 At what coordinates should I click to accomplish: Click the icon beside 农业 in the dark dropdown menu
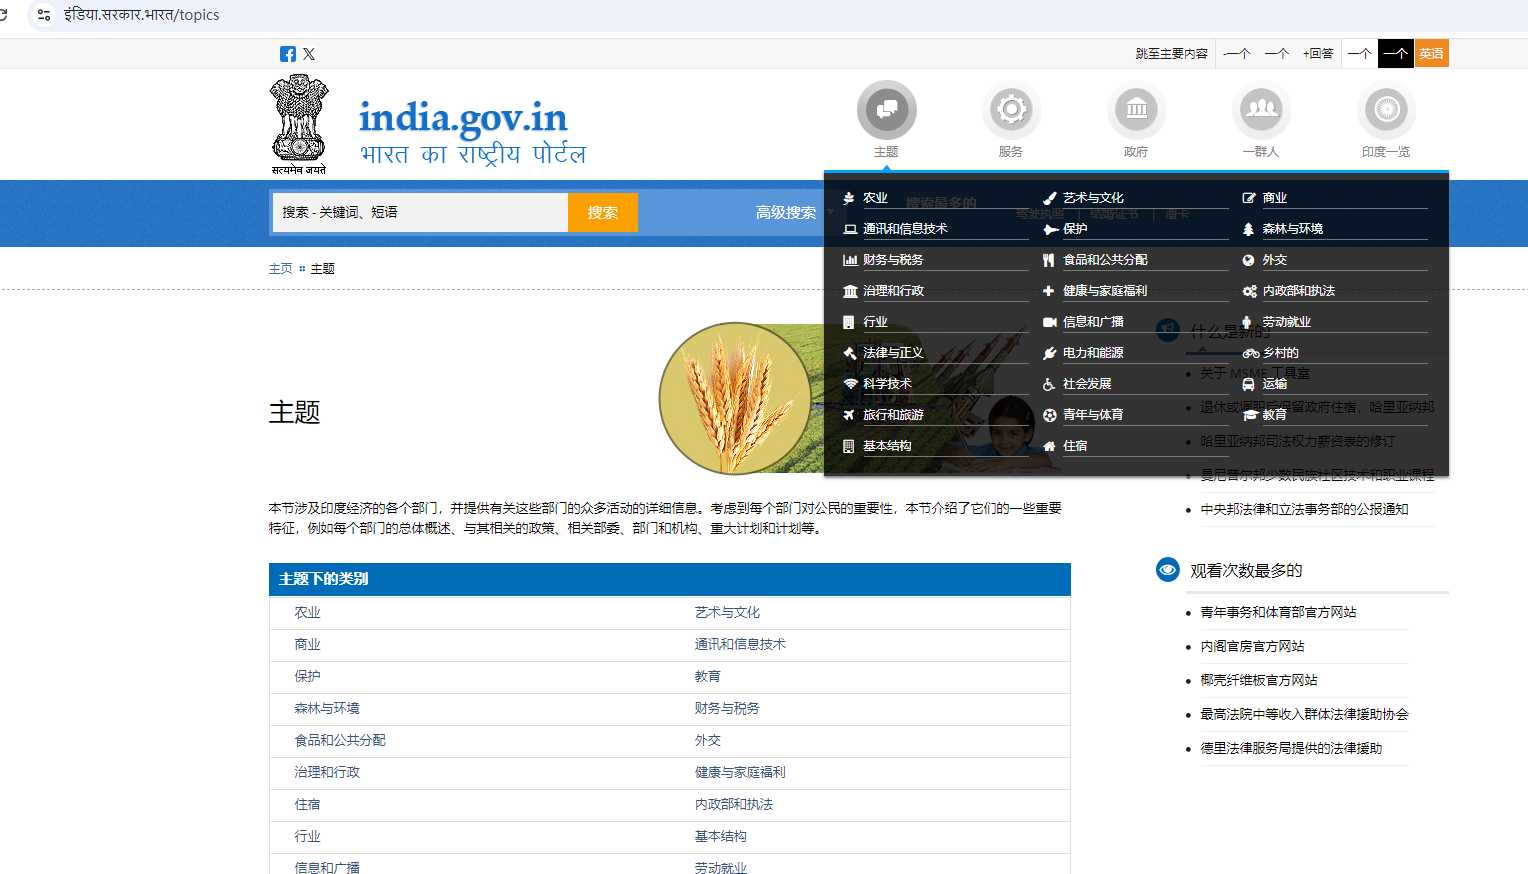pyautogui.click(x=849, y=198)
